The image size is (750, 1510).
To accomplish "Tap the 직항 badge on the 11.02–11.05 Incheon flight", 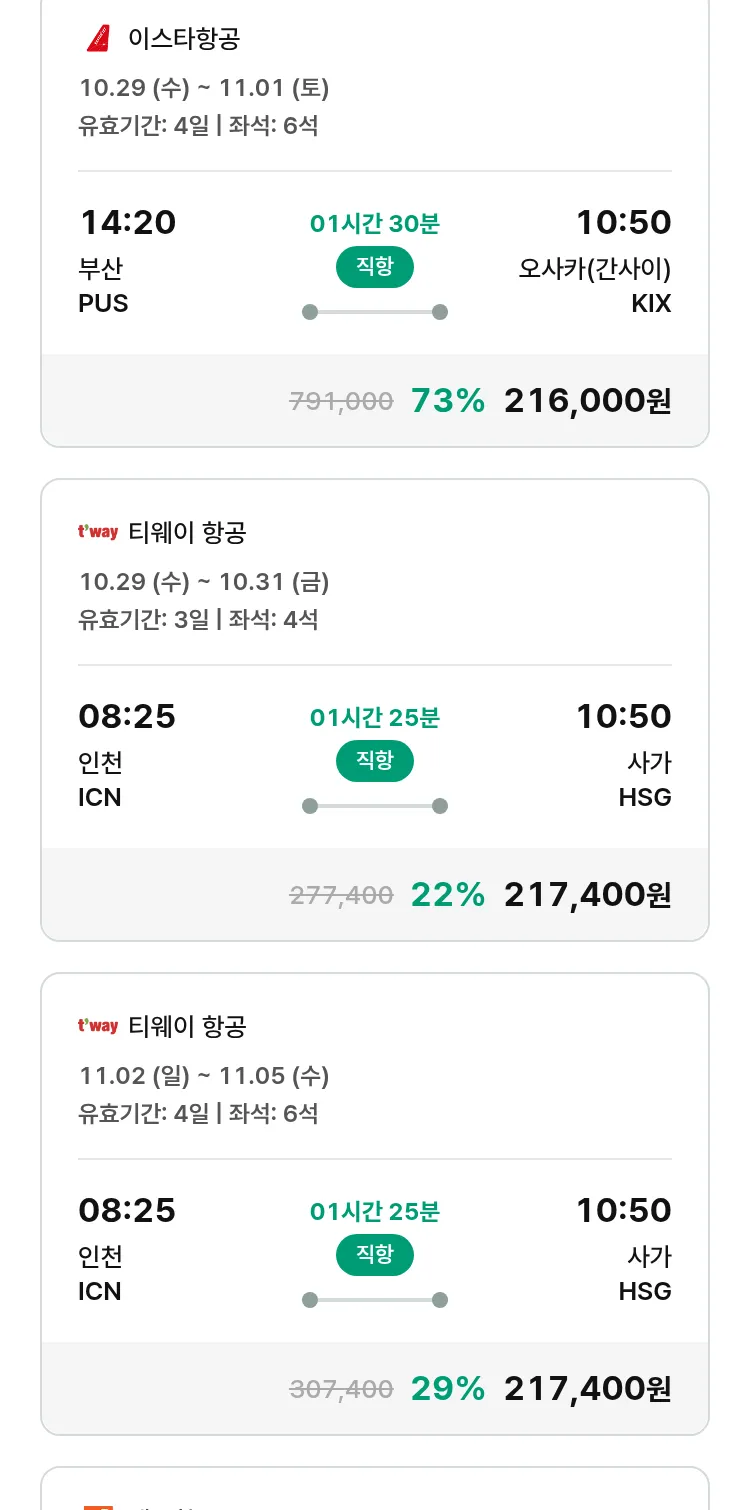I will coord(375,1255).
